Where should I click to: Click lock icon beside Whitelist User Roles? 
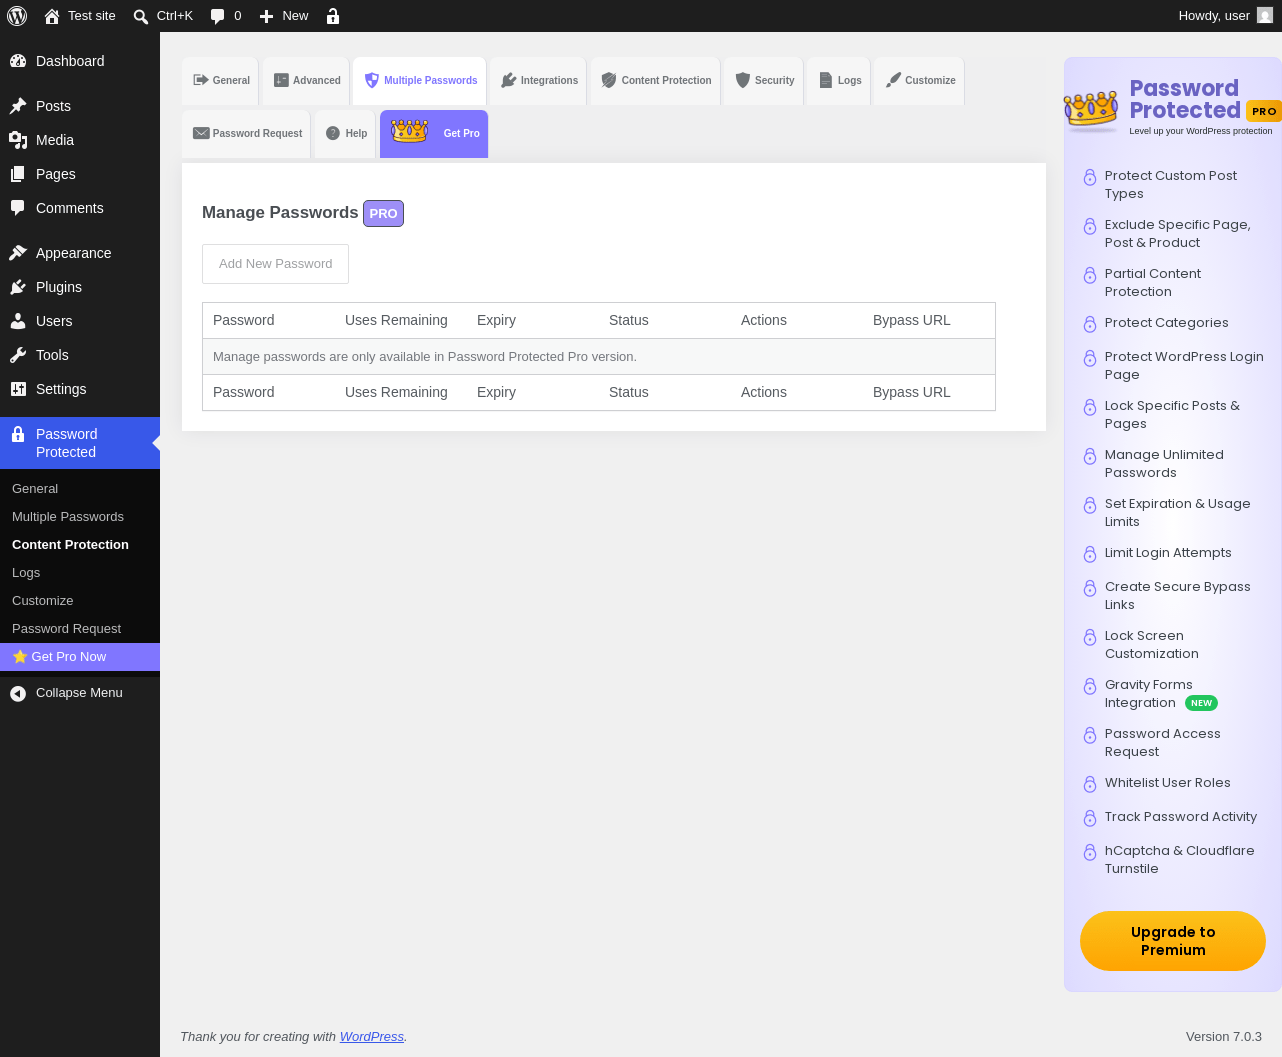(1090, 784)
